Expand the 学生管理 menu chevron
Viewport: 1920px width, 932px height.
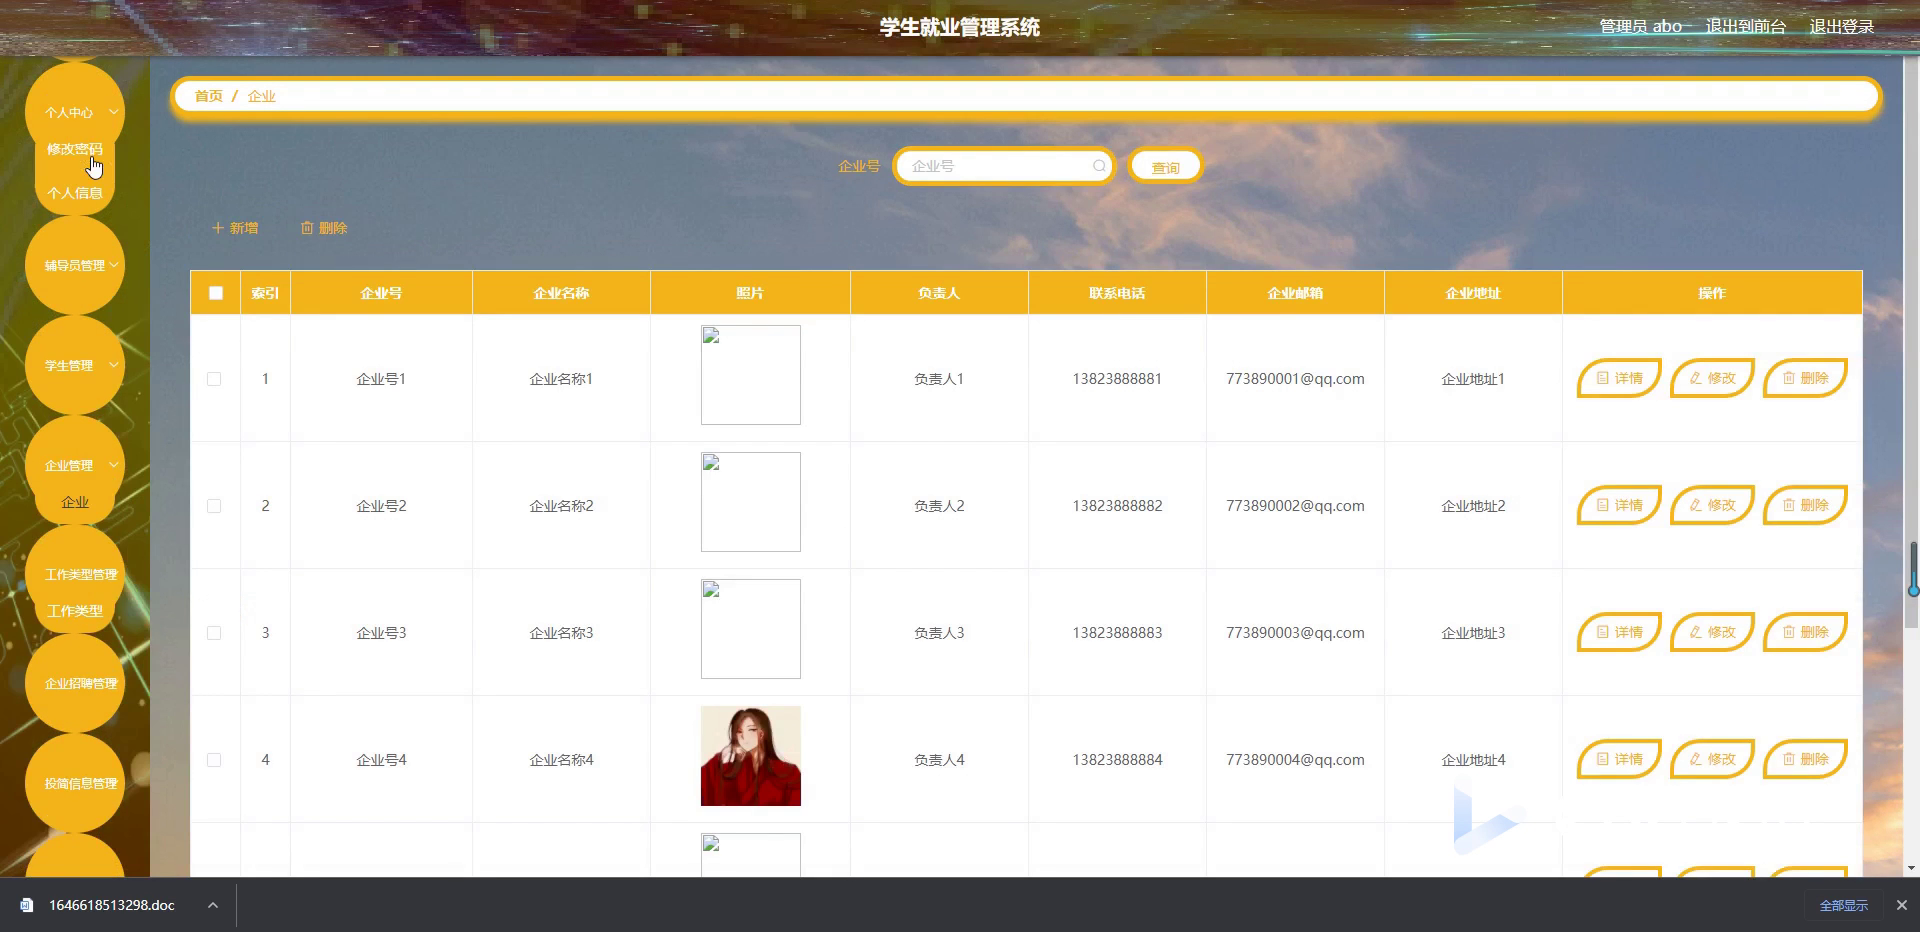tap(113, 365)
